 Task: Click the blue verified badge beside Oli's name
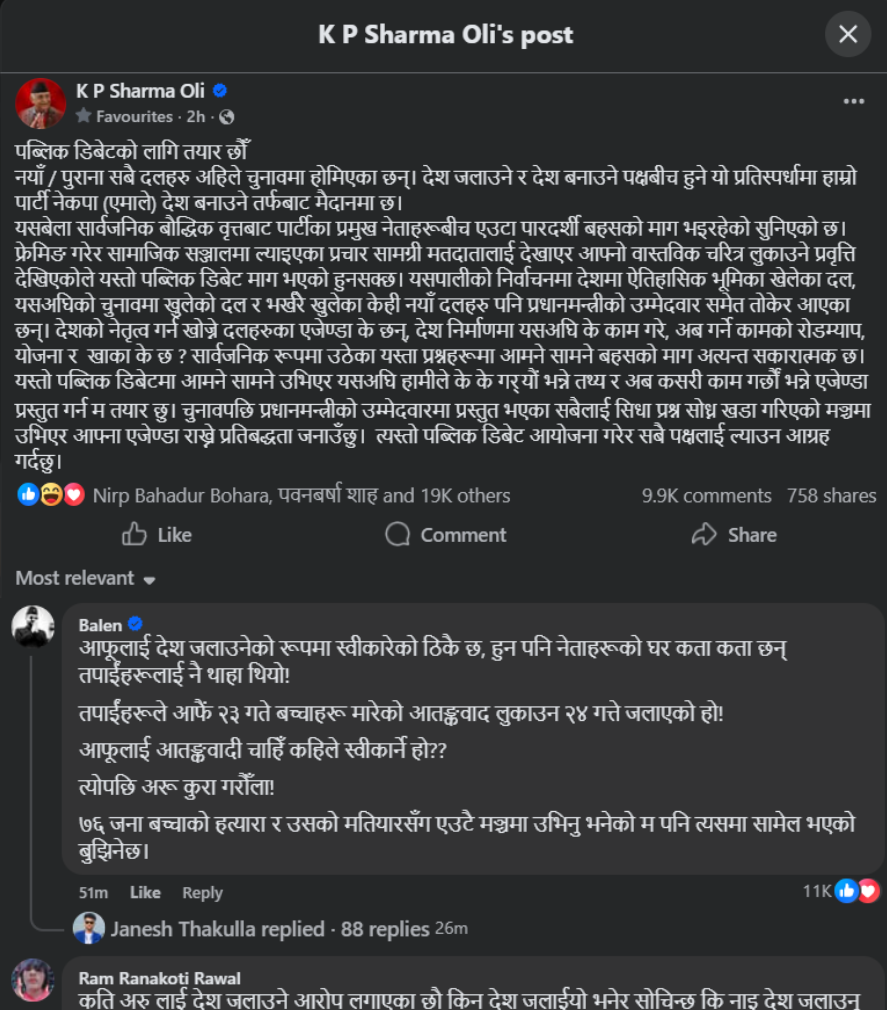220,91
